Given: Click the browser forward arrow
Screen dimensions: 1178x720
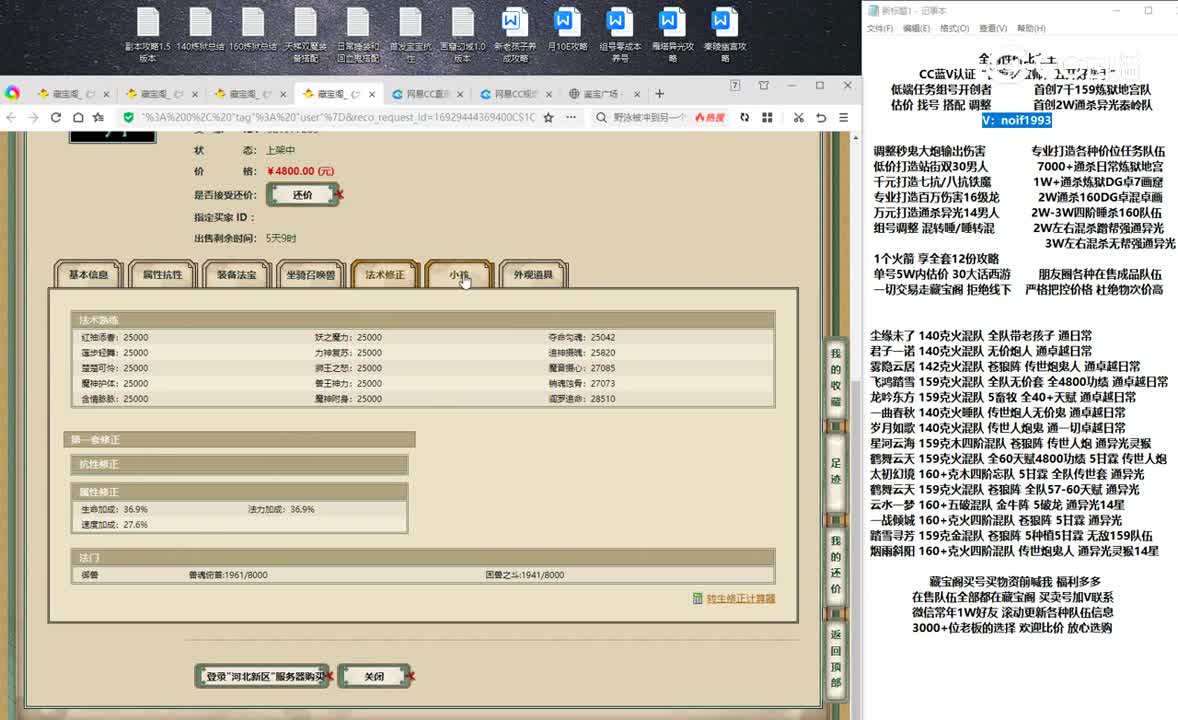Looking at the screenshot, I should click(33, 117).
